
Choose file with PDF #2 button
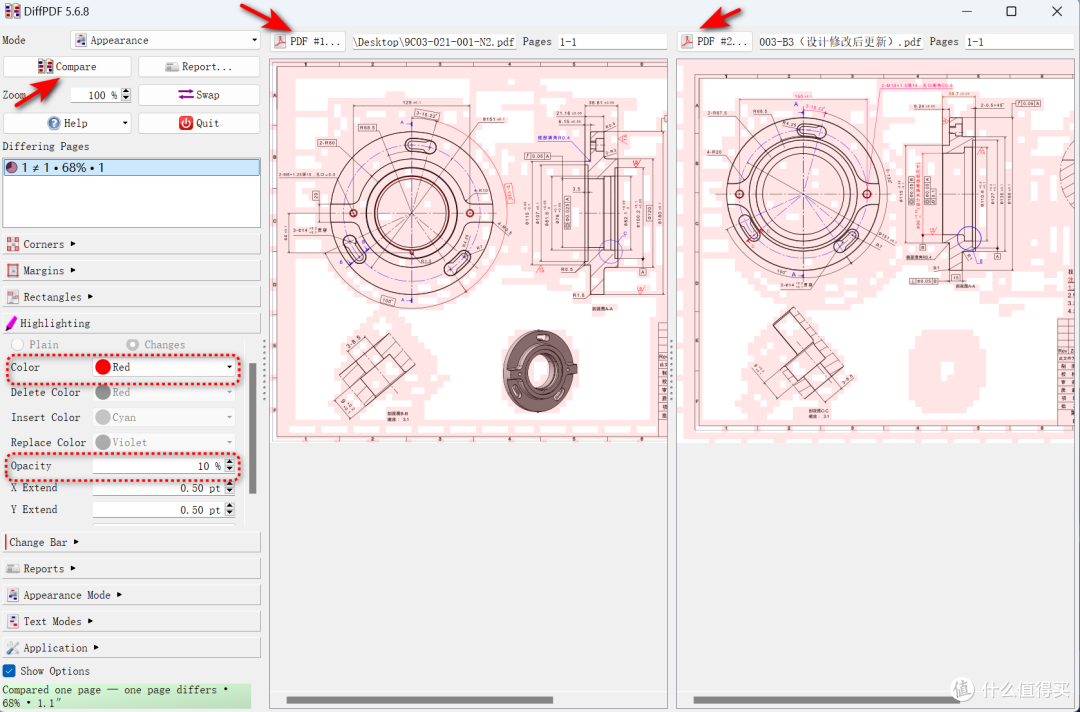pyautogui.click(x=715, y=41)
